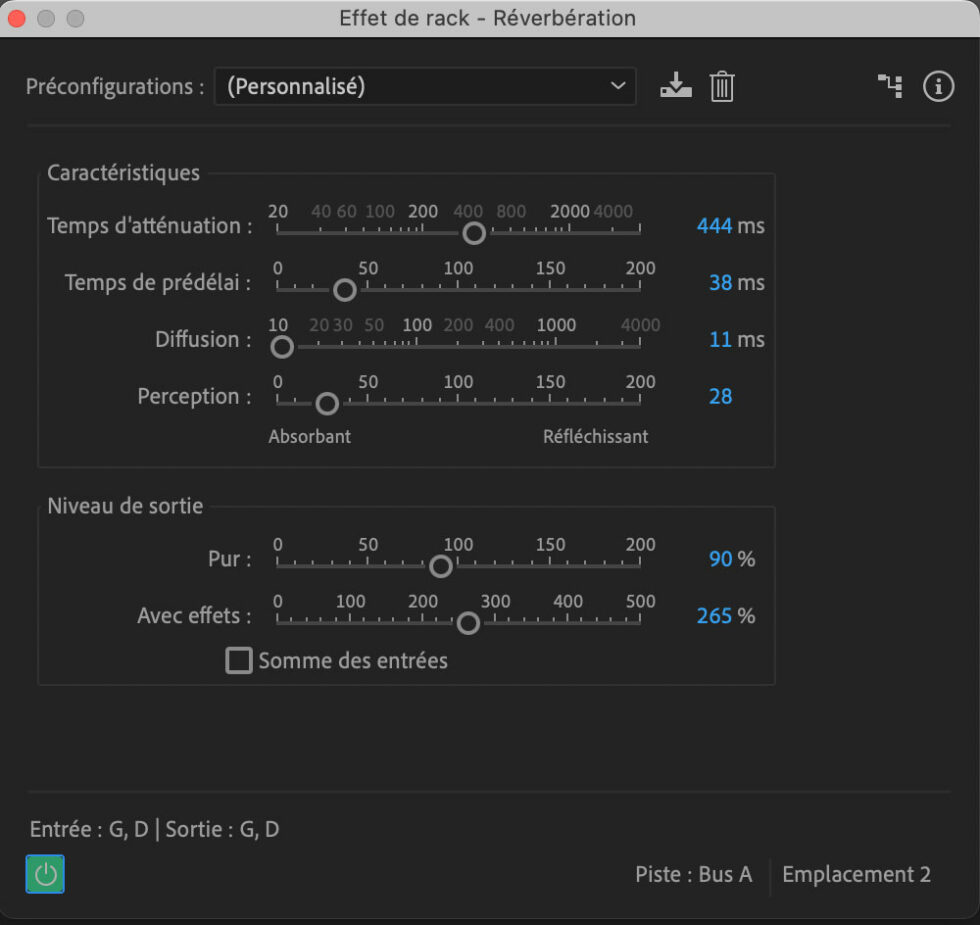Click the Perception slider handle
Screen dimensions: 980x925
327,404
